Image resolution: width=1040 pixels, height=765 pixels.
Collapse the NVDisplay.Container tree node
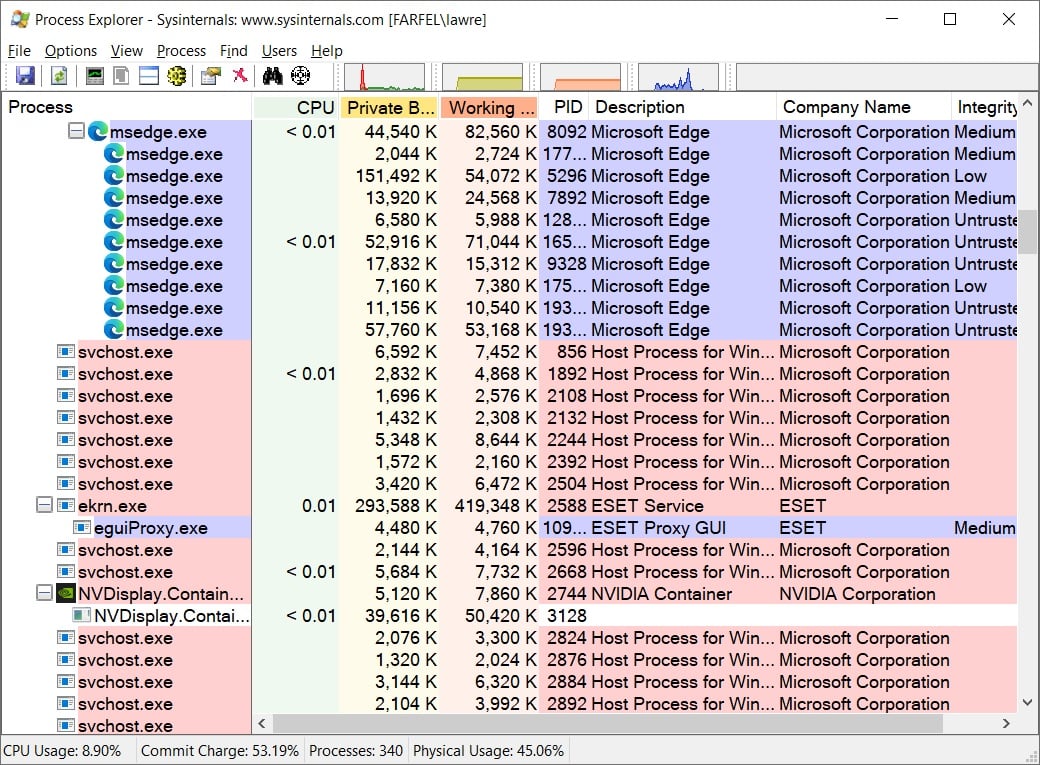click(44, 593)
